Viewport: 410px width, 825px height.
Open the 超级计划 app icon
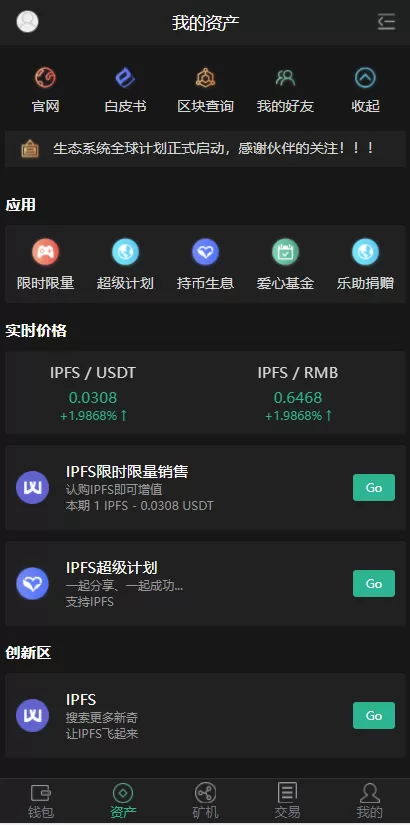tap(125, 252)
